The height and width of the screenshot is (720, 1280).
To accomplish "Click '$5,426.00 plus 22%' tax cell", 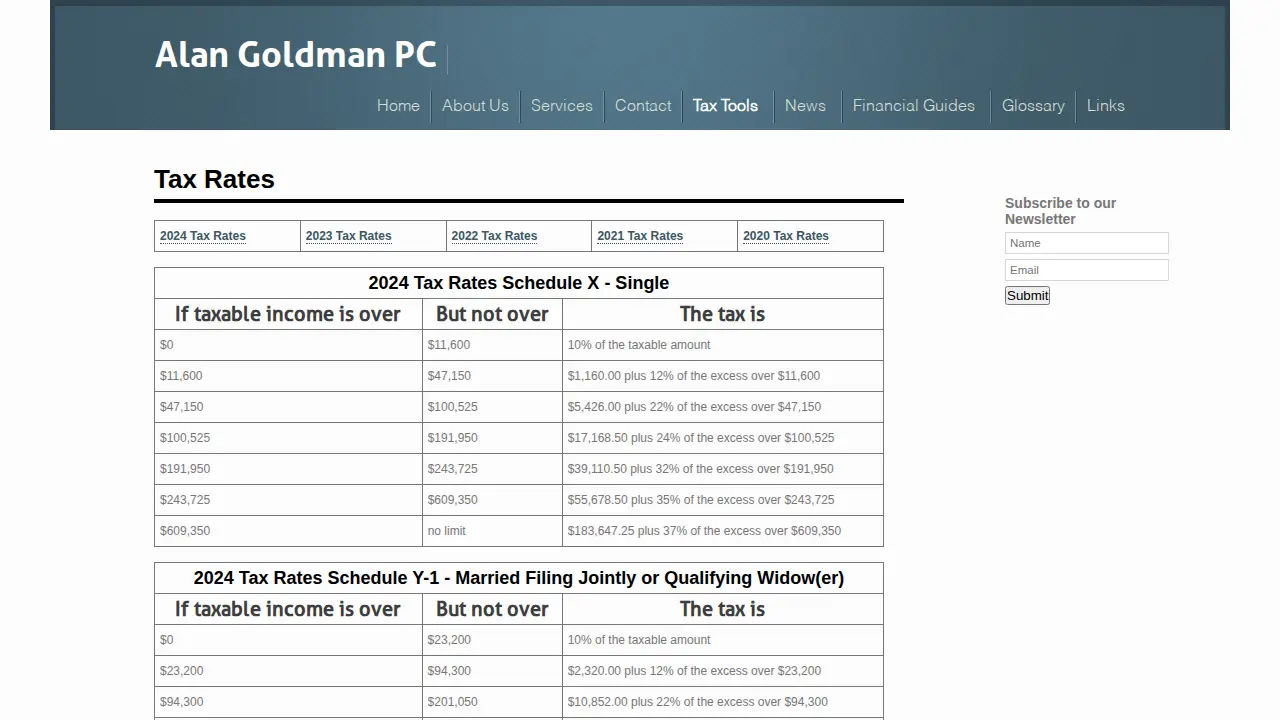I will pos(722,407).
